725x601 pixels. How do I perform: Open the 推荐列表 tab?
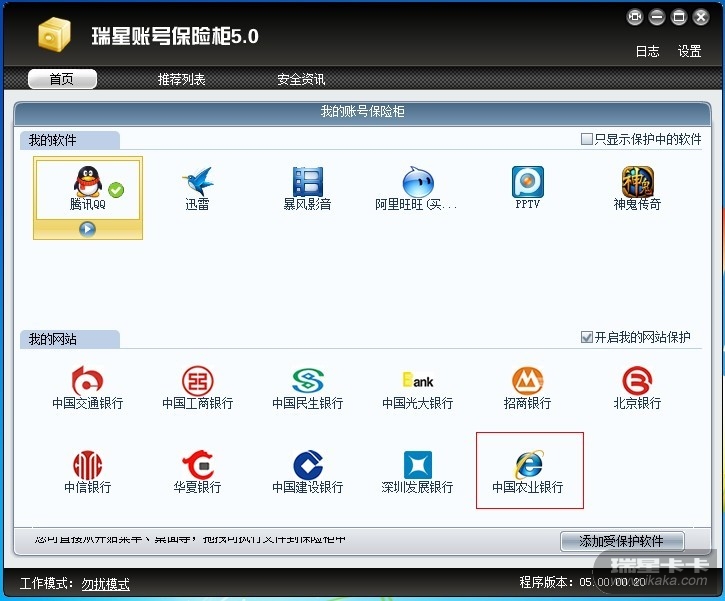181,79
